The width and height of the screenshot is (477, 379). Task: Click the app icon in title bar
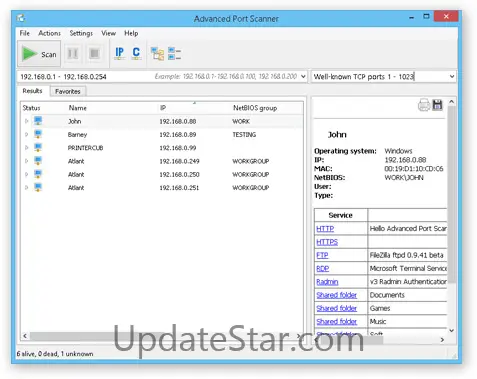pos(21,18)
